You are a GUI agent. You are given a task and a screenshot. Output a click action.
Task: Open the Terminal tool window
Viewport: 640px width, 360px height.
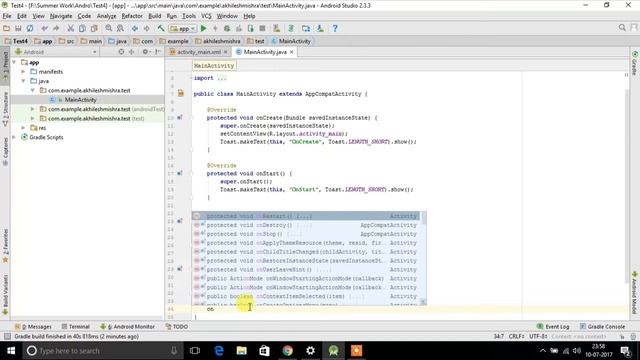76,327
